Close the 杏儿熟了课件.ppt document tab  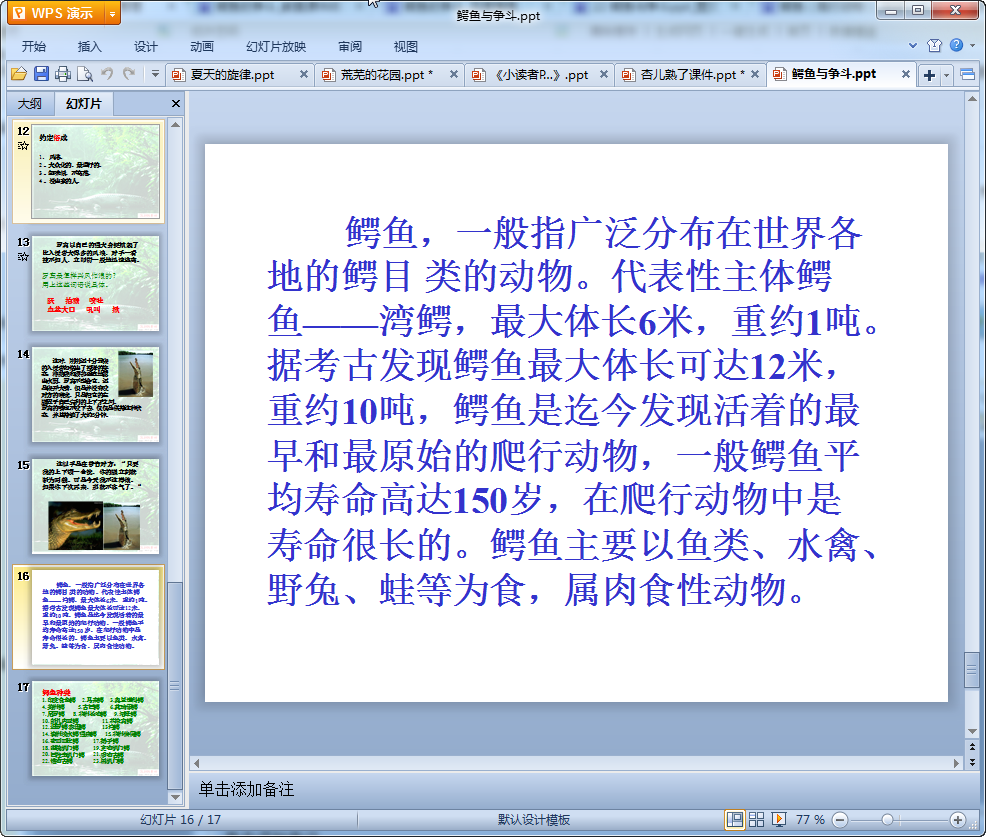pos(755,75)
